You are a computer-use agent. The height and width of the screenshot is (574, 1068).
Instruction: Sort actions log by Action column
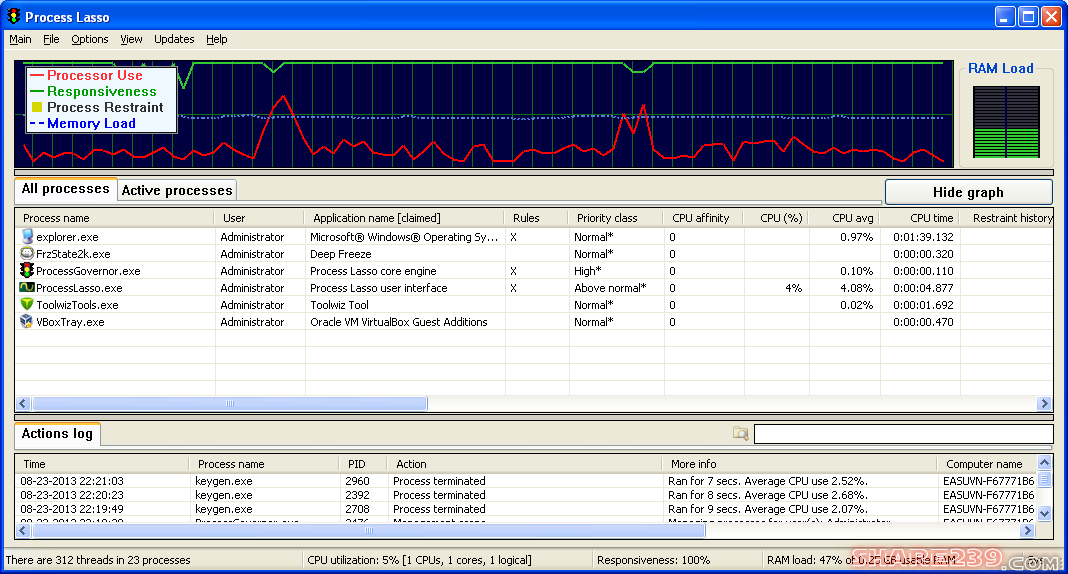tap(524, 464)
